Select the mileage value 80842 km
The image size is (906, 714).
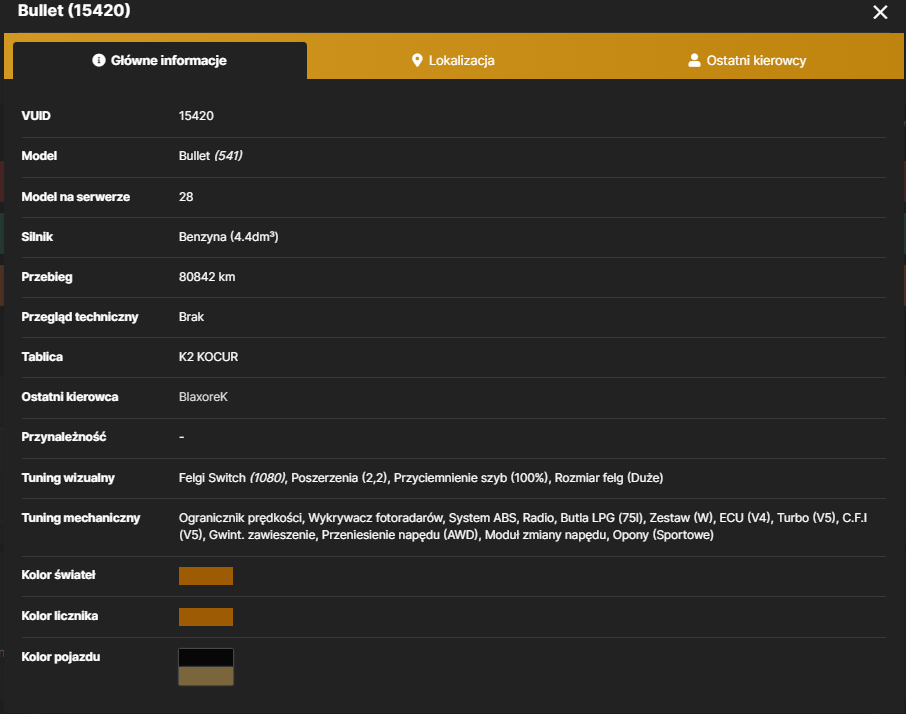pos(207,277)
